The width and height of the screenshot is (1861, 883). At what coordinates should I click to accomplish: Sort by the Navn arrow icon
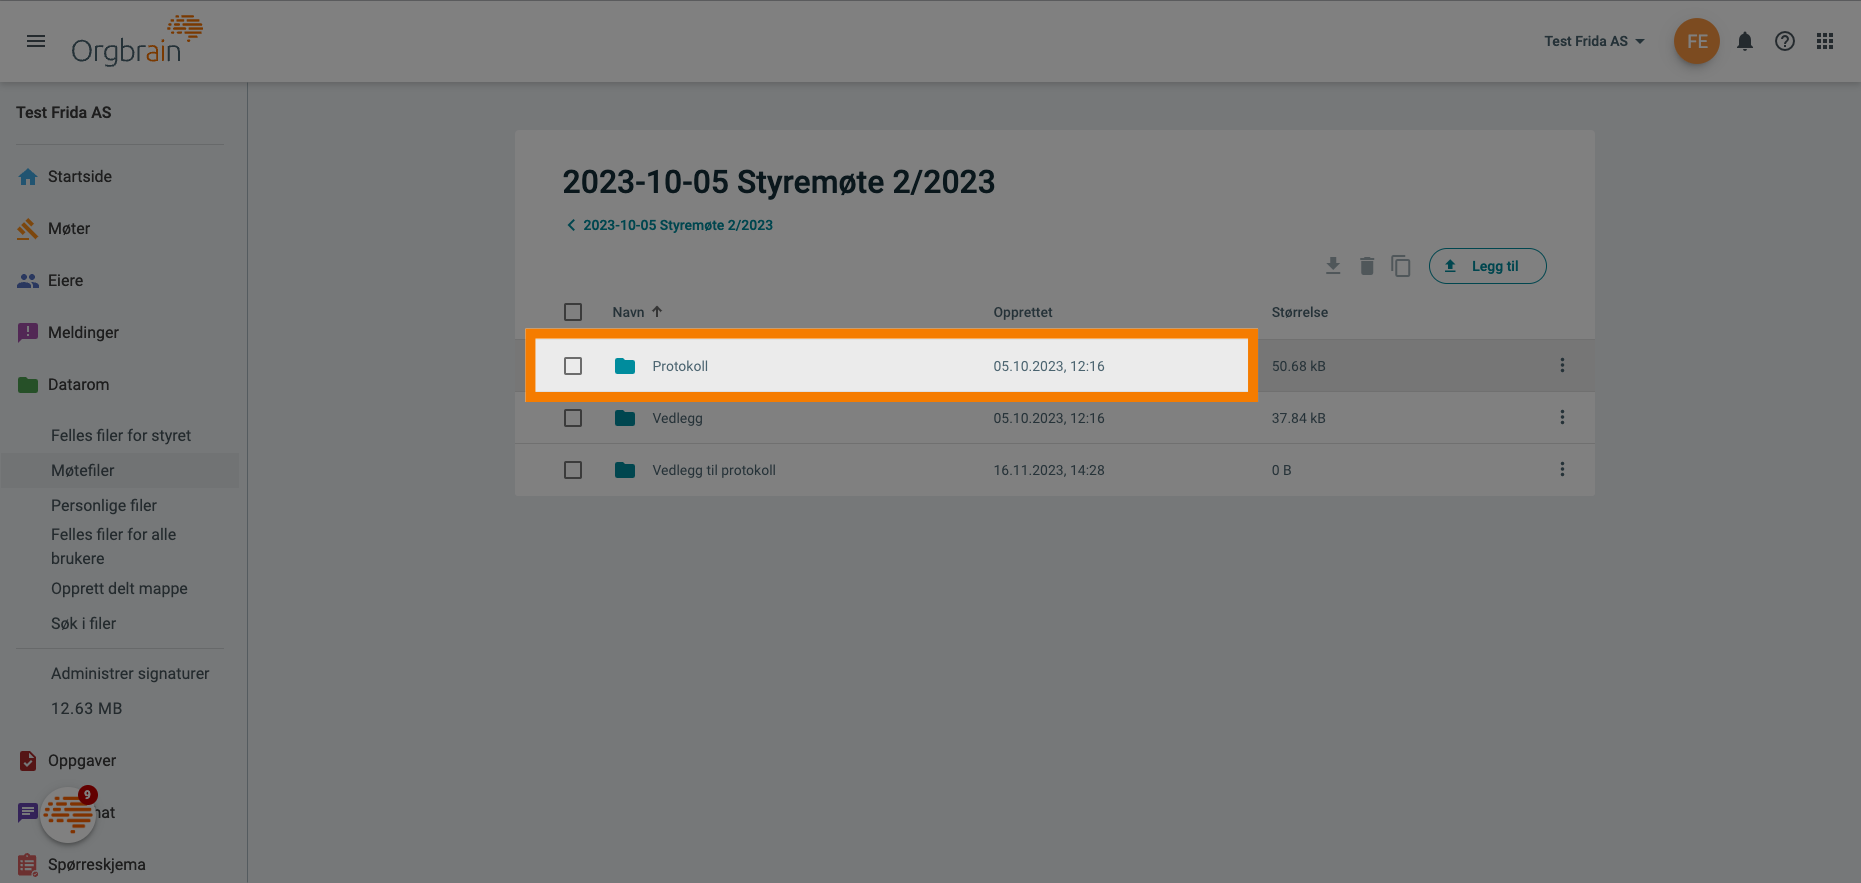[657, 312]
